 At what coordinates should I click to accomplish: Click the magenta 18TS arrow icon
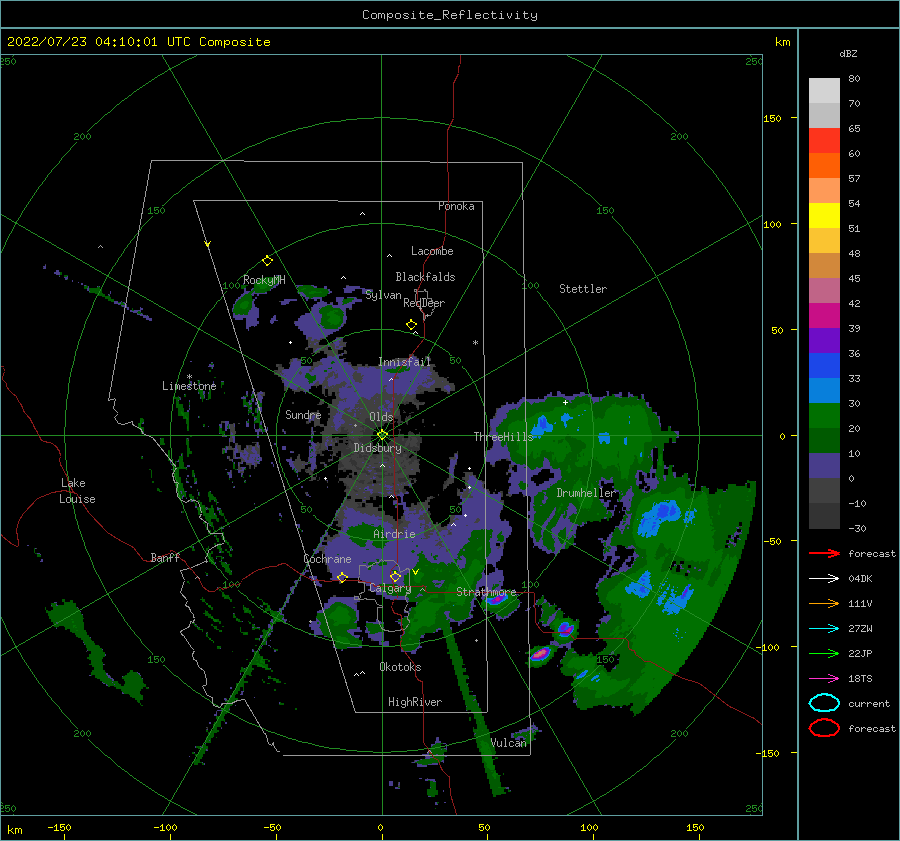(824, 679)
